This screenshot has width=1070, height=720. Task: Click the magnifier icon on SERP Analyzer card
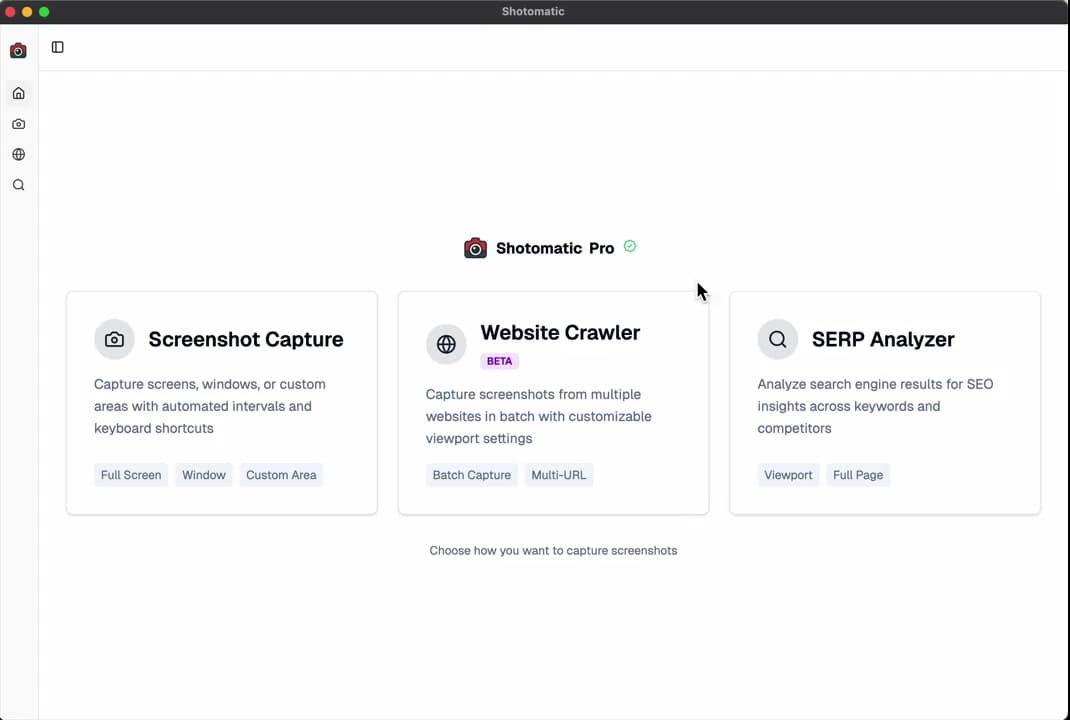(778, 339)
